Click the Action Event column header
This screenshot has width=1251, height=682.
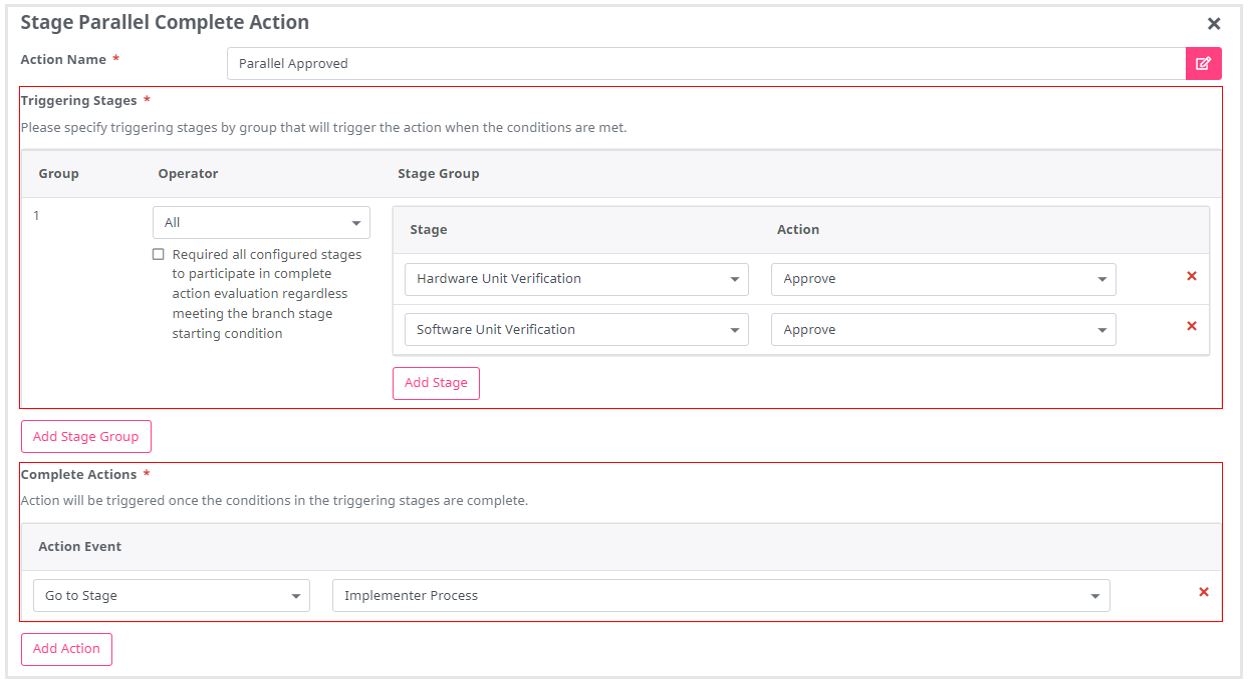click(80, 547)
